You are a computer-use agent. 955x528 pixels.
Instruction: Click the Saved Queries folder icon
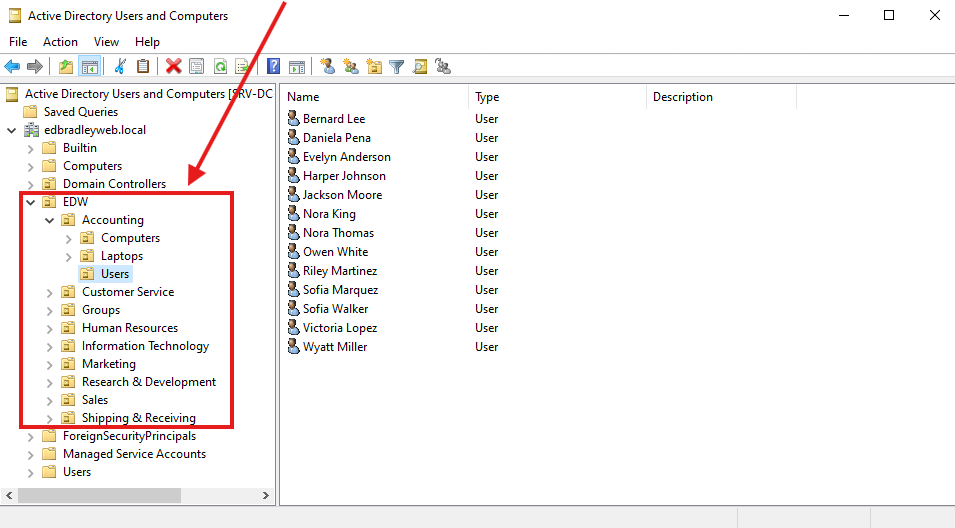(x=30, y=111)
